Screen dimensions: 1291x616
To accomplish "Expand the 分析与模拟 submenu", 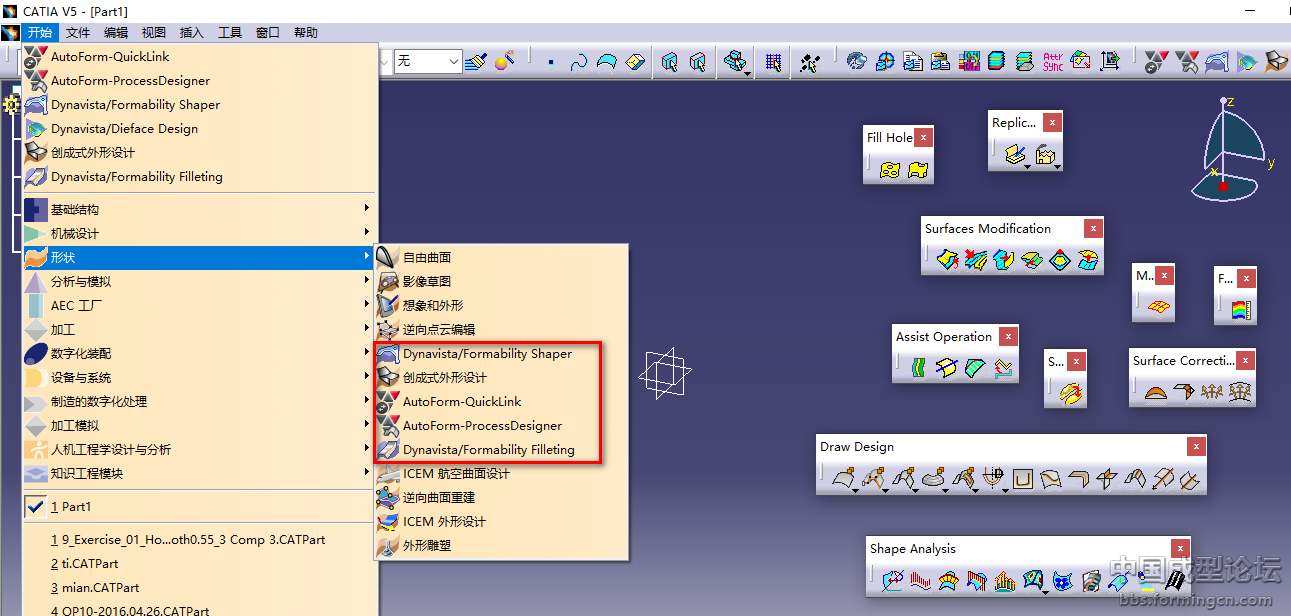I will point(81,282).
